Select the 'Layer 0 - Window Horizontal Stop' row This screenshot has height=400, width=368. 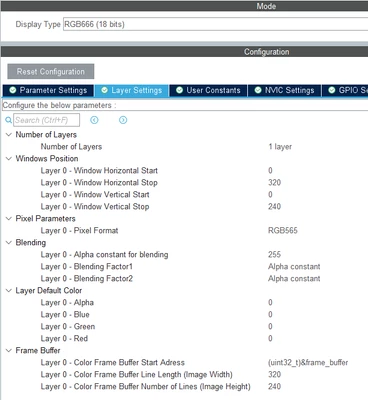coord(99,183)
